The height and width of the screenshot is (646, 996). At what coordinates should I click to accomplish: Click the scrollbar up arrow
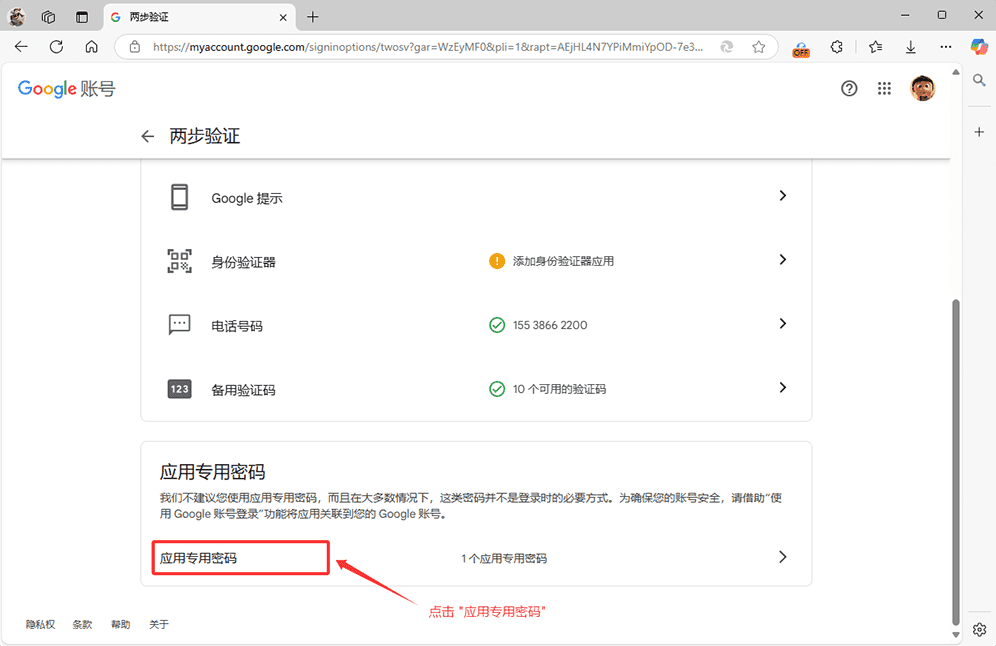click(955, 72)
